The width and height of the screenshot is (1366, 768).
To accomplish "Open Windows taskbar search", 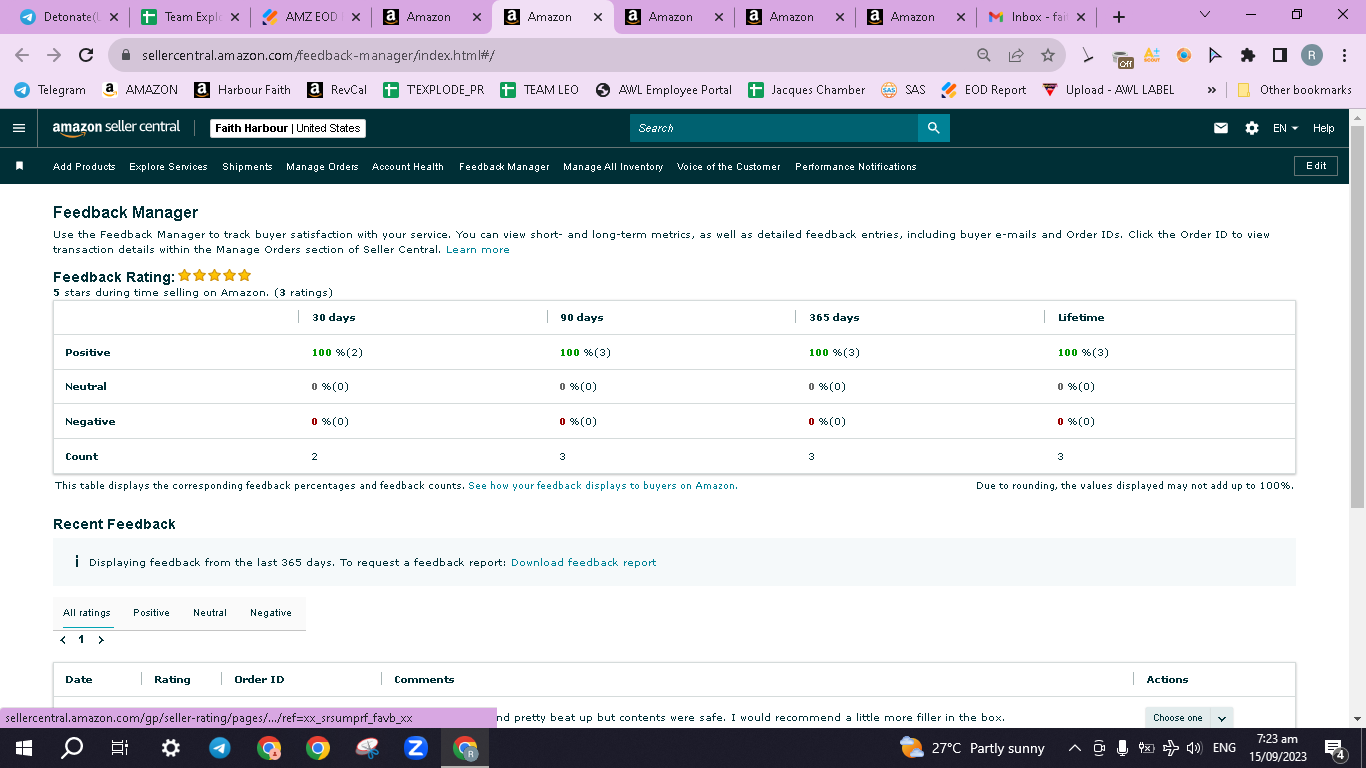I will pos(72,747).
